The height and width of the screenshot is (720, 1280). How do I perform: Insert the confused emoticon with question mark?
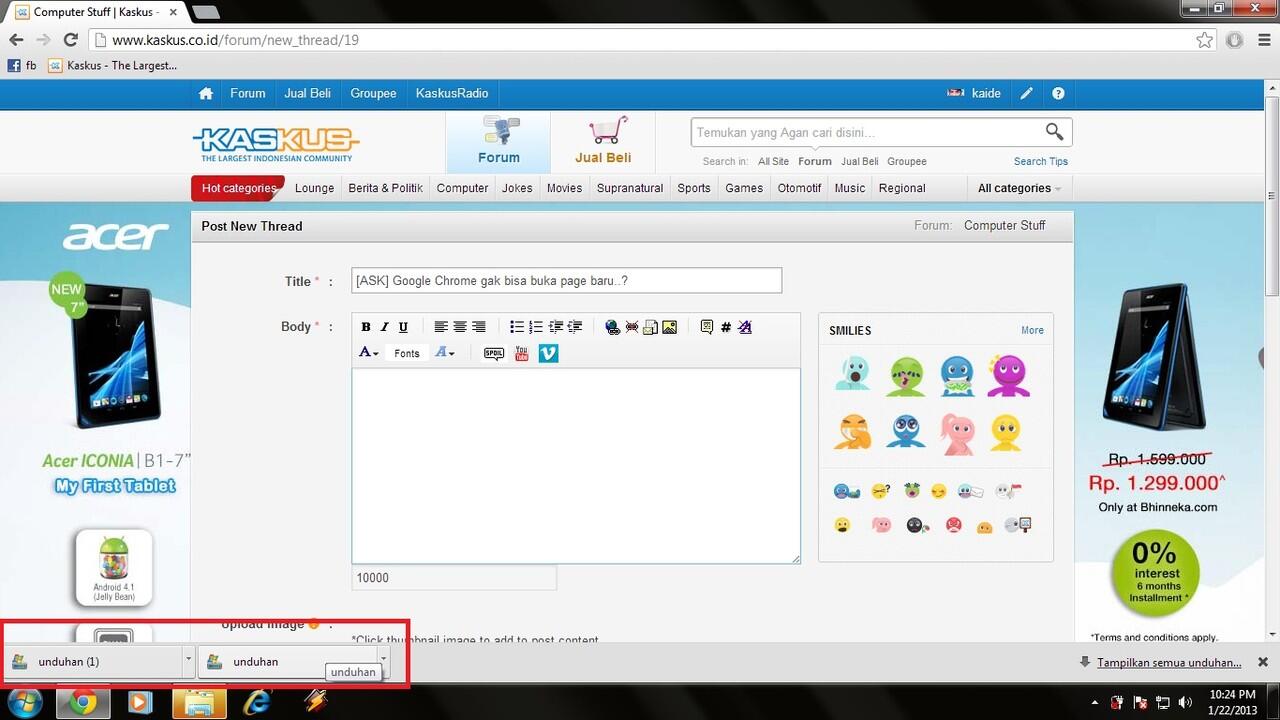pyautogui.click(x=880, y=491)
